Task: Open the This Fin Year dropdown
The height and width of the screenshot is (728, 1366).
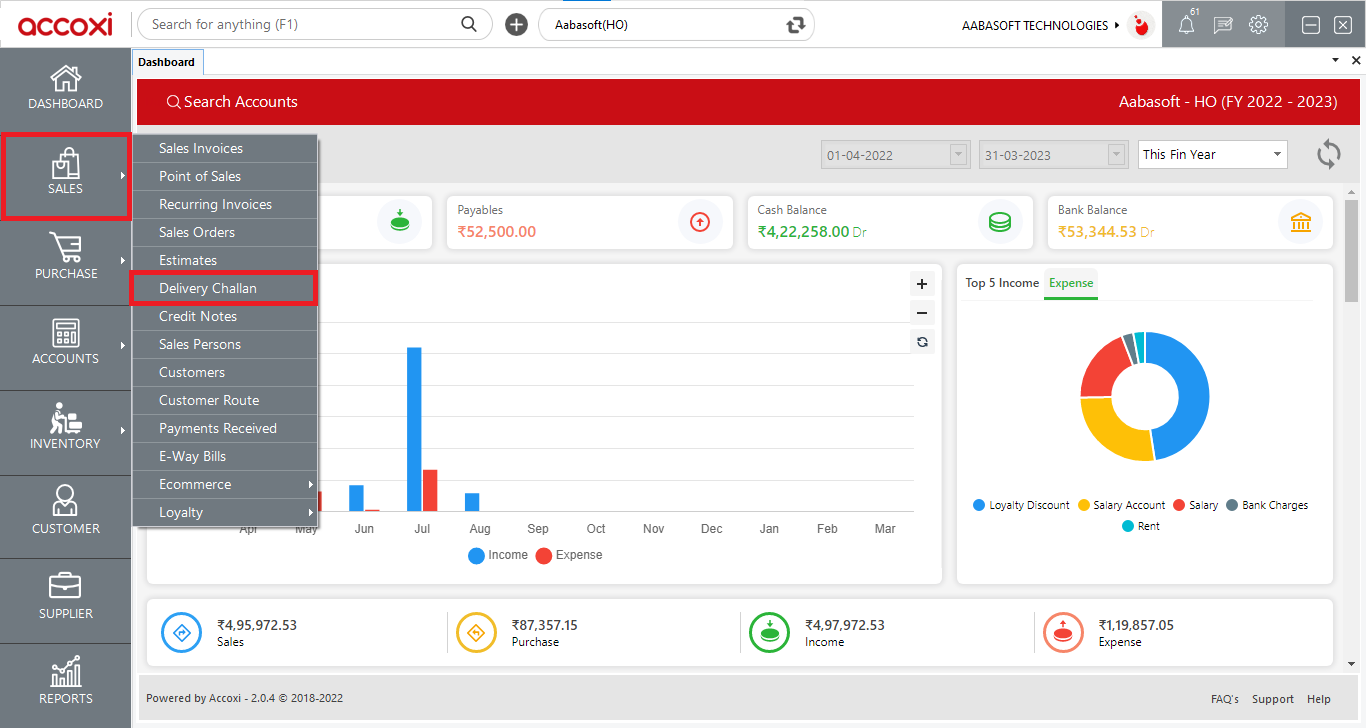Action: pyautogui.click(x=1213, y=154)
